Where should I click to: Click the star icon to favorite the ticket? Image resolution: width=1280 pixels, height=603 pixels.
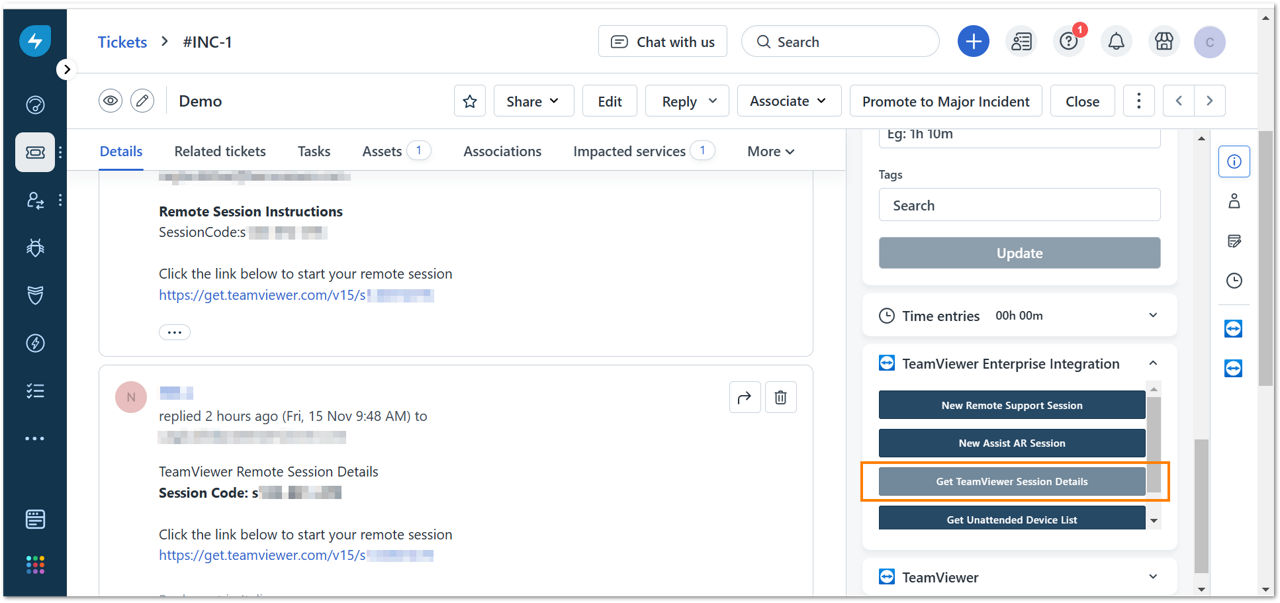470,101
